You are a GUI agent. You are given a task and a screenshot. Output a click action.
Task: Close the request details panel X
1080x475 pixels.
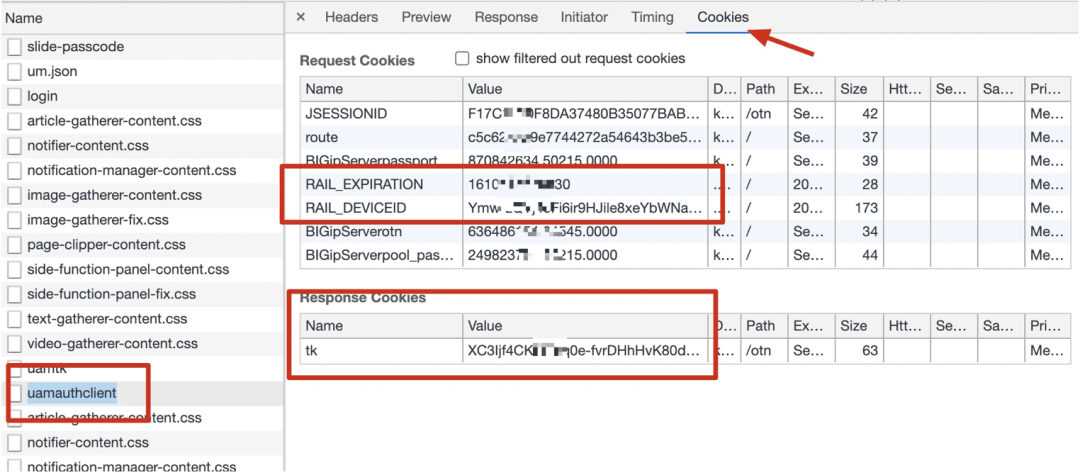click(300, 17)
